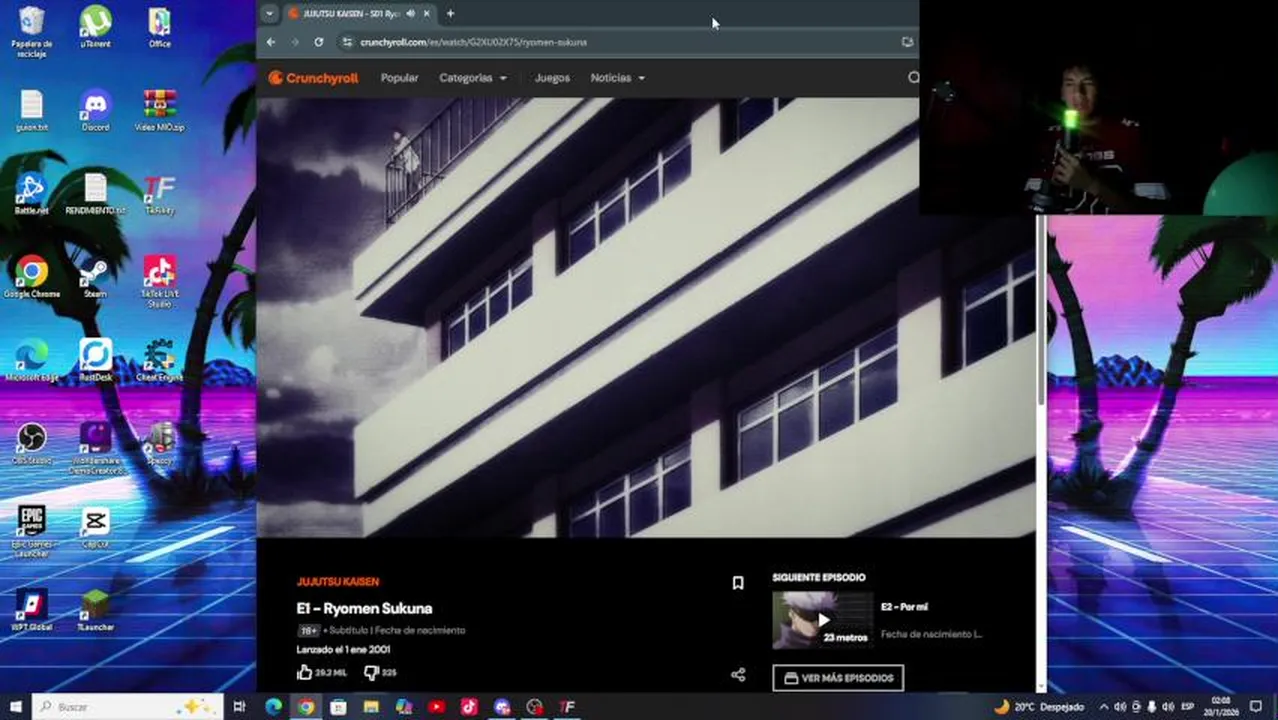Open Wondershare DemoCreator desktop shortcut
This screenshot has width=1278, height=720.
96,448
